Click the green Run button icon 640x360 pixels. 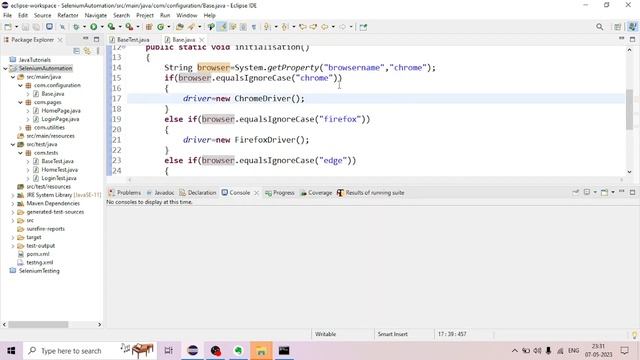coord(93,27)
